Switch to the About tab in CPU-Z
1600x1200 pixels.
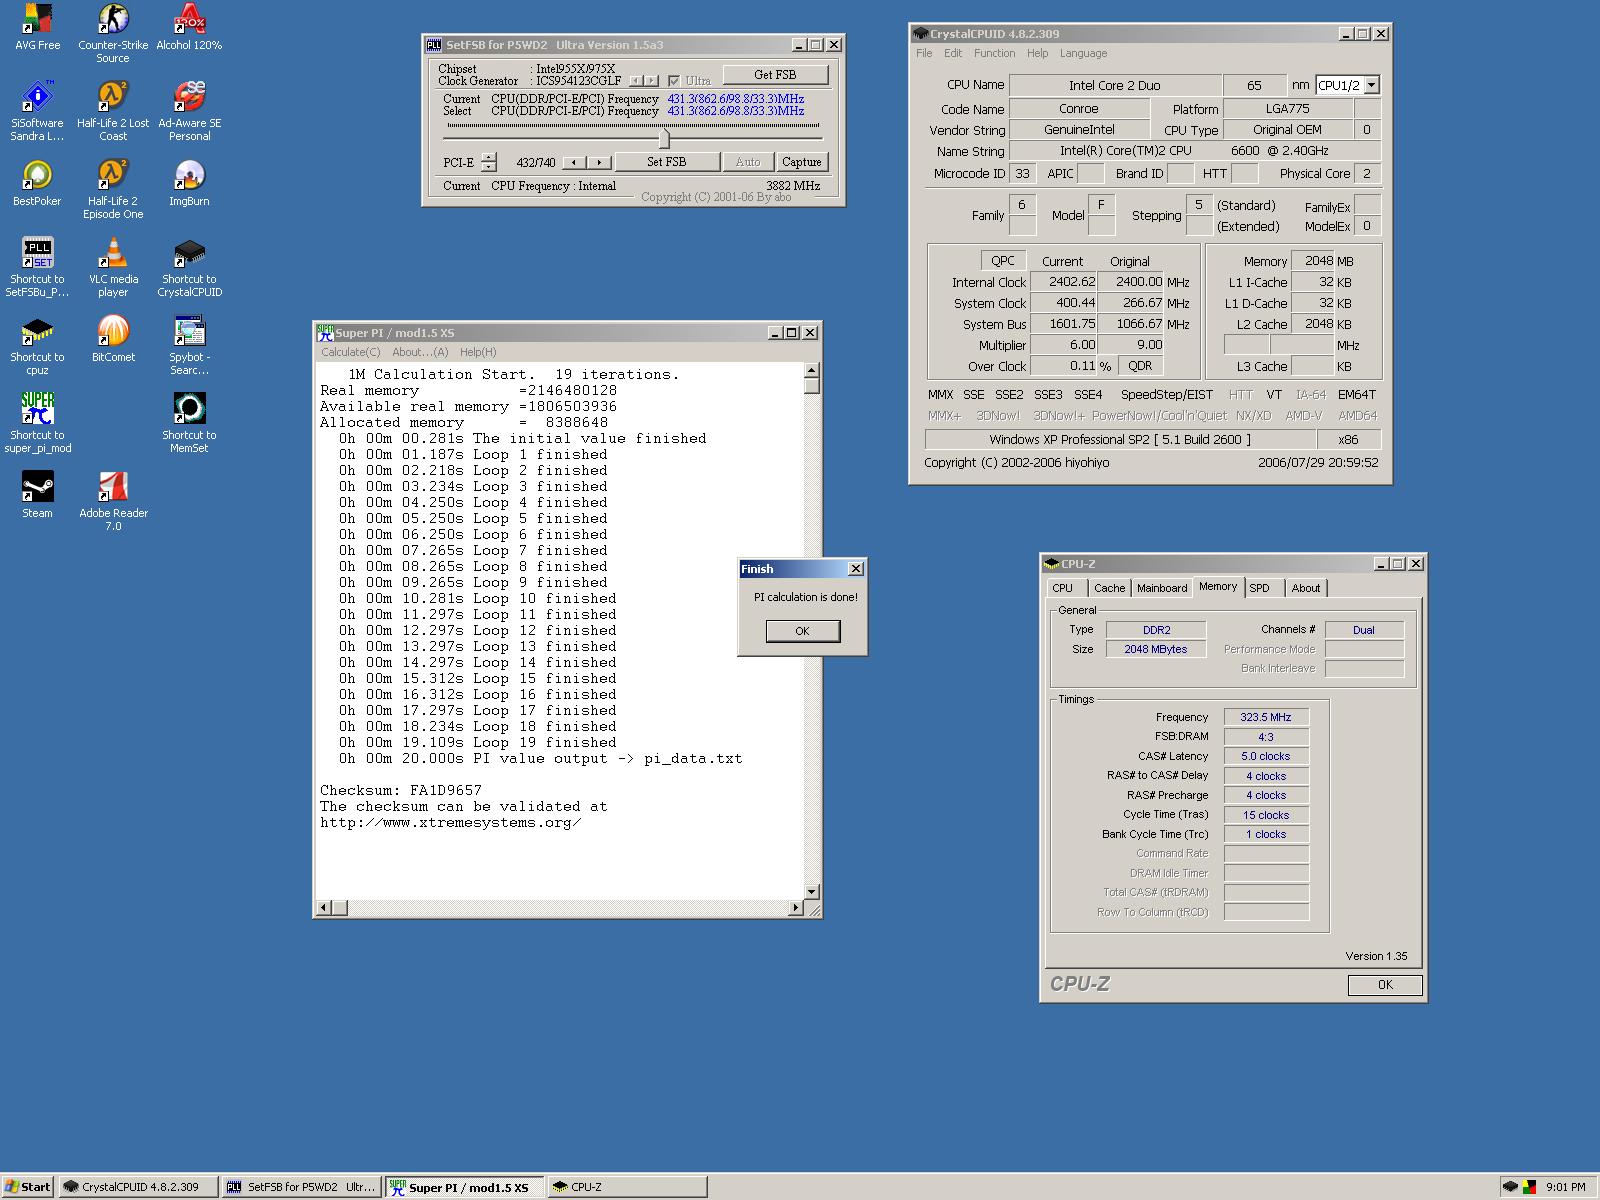(x=1305, y=588)
